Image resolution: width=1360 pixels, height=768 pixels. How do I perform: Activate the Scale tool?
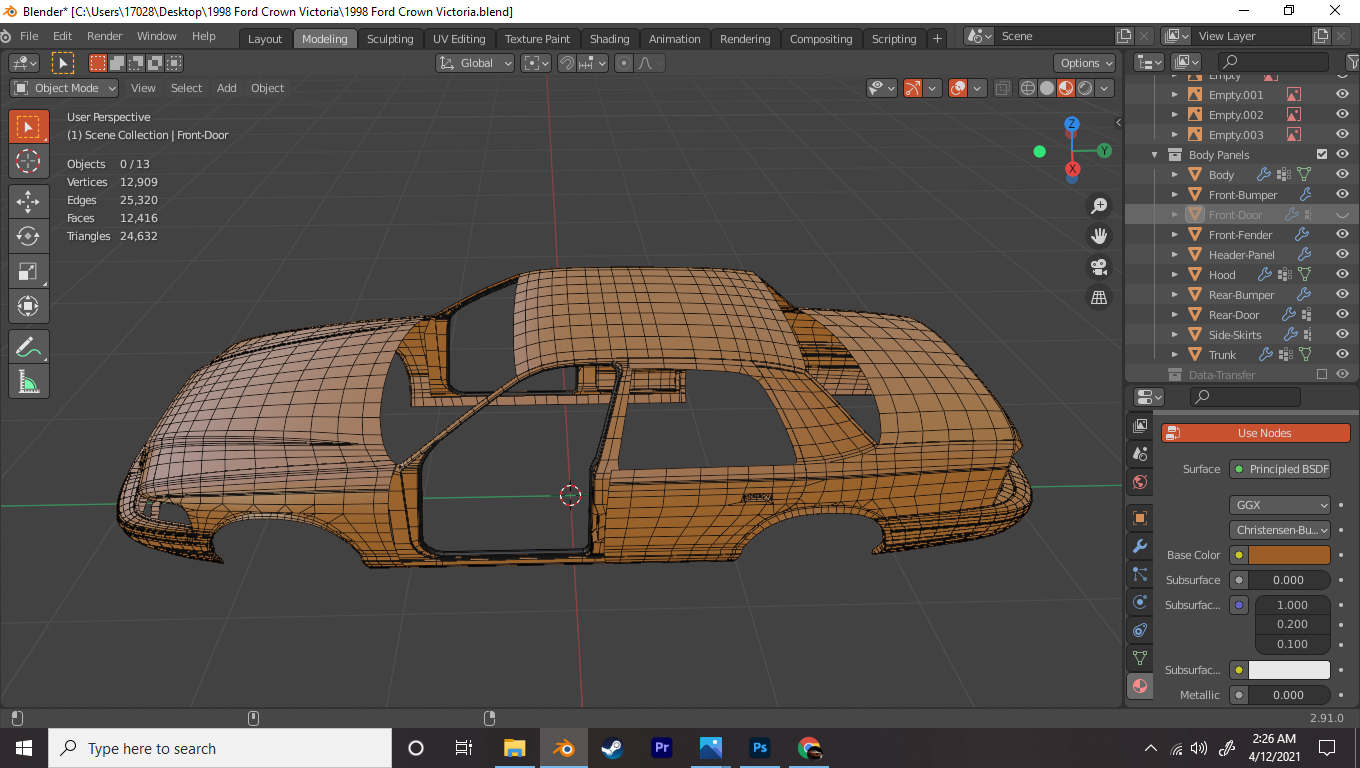coord(28,271)
